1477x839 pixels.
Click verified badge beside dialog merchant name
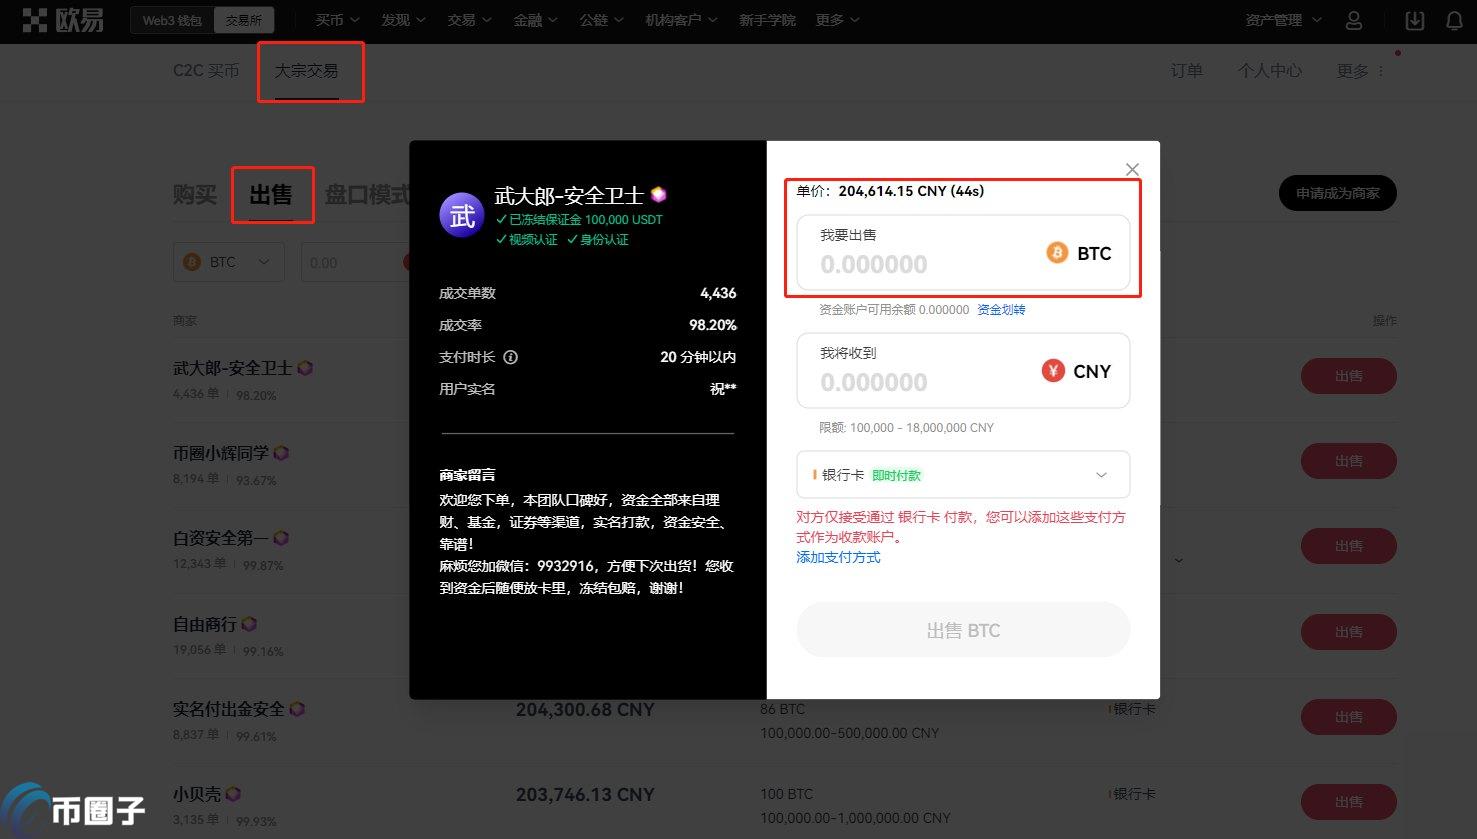click(658, 194)
